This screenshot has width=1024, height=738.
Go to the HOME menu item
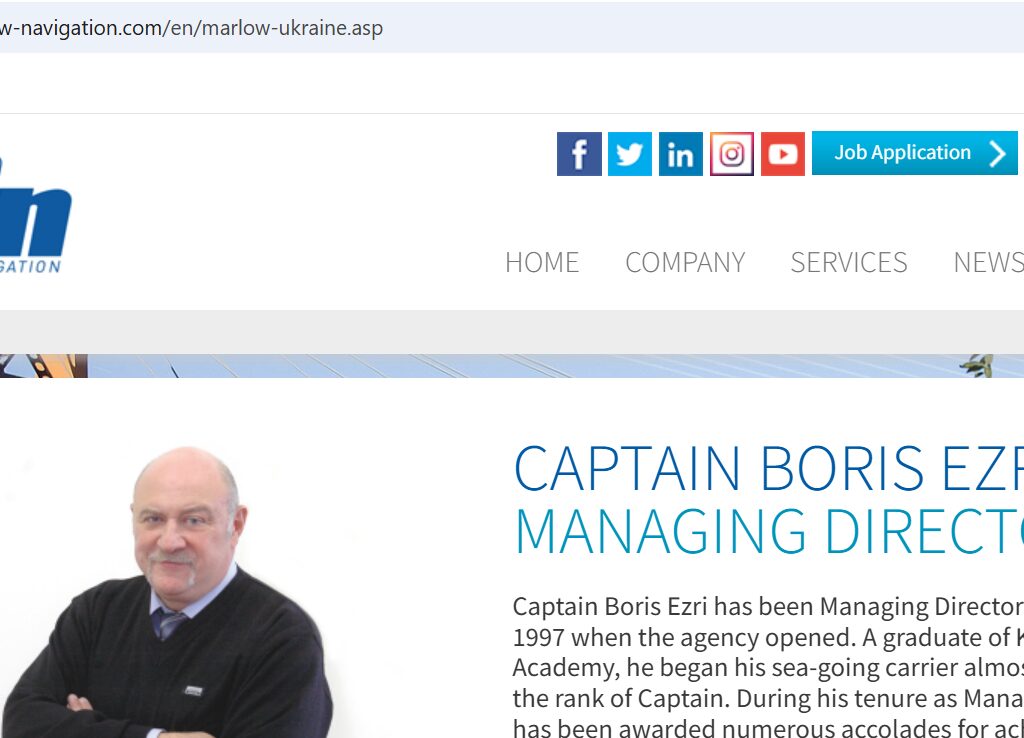541,263
